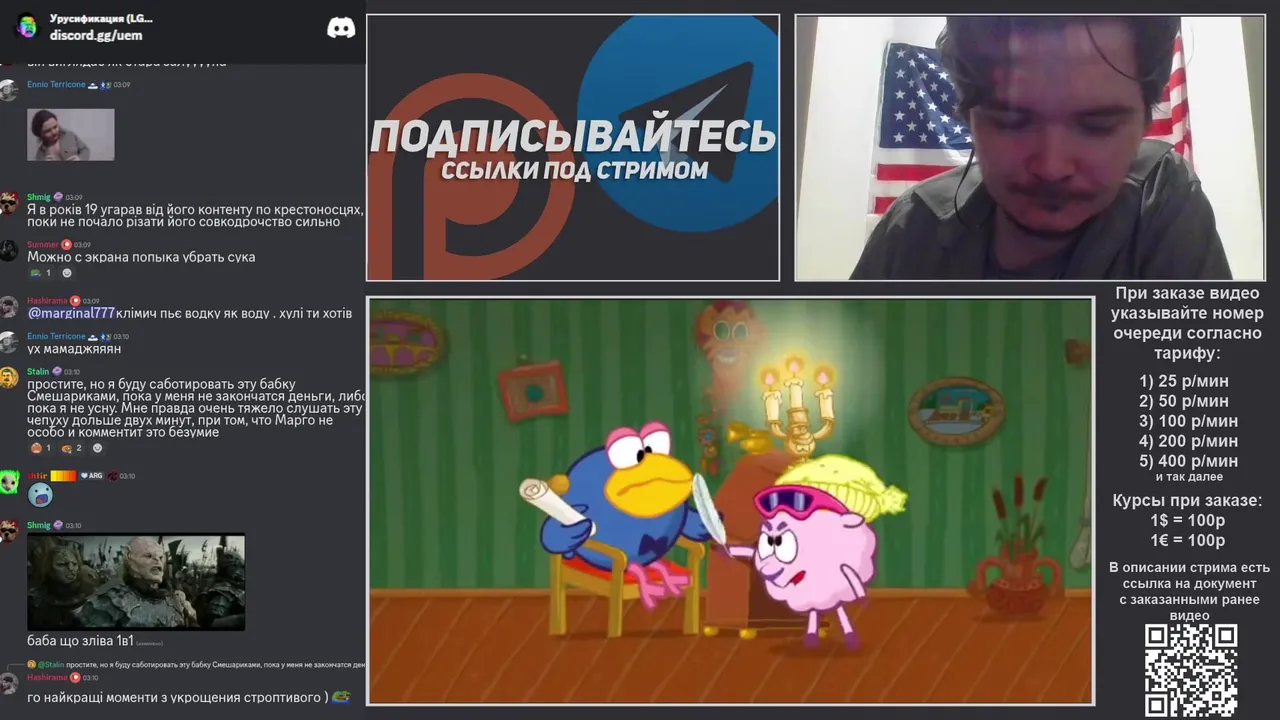Click the Discord logo icon in header
The height and width of the screenshot is (720, 1280).
[x=341, y=27]
